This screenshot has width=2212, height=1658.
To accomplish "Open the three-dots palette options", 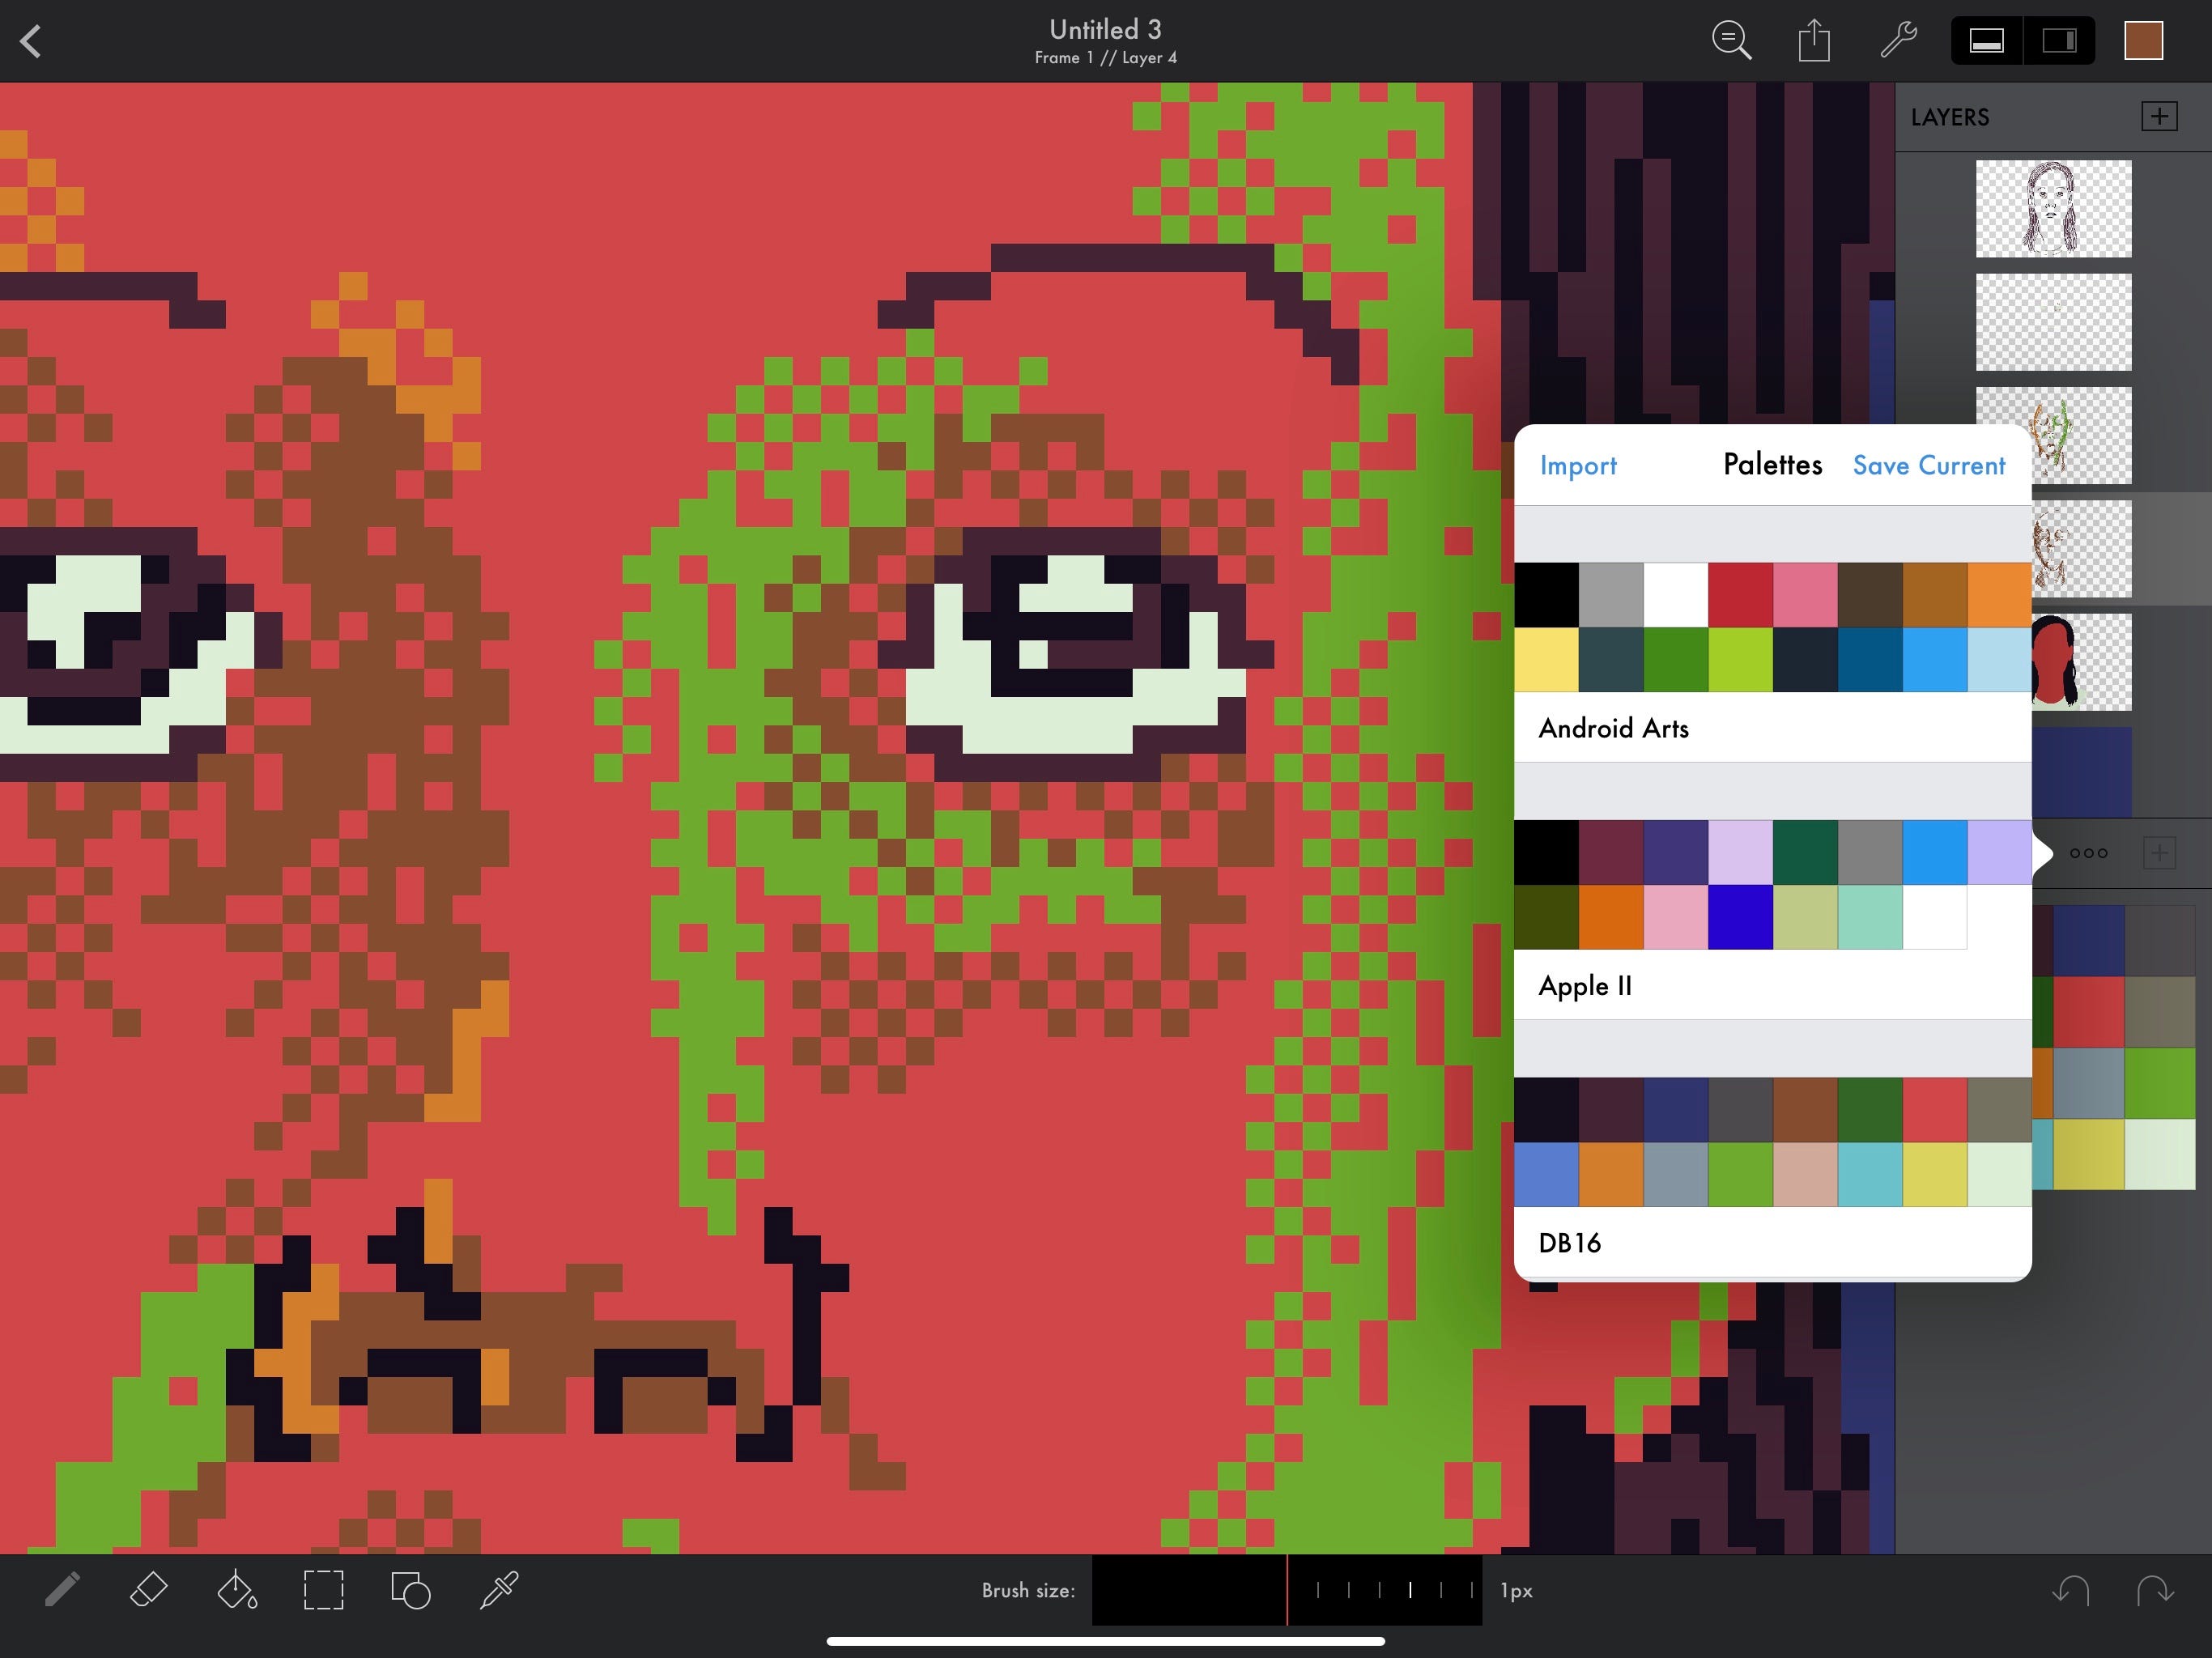I will pos(2088,853).
